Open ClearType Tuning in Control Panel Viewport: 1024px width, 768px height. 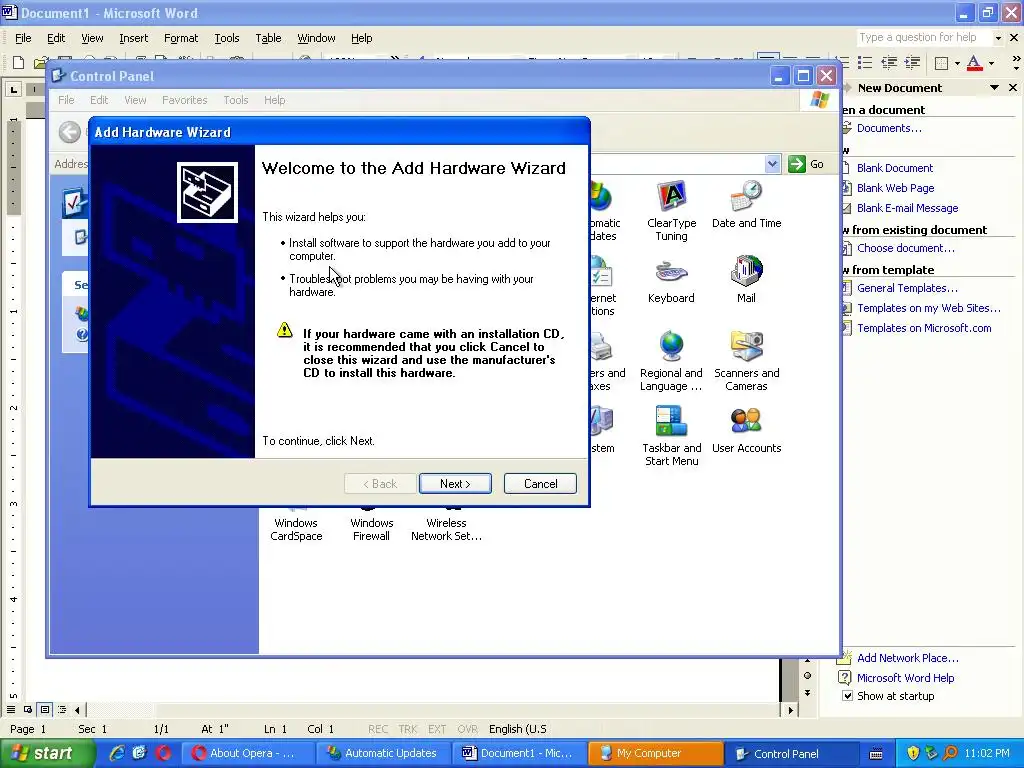671,210
